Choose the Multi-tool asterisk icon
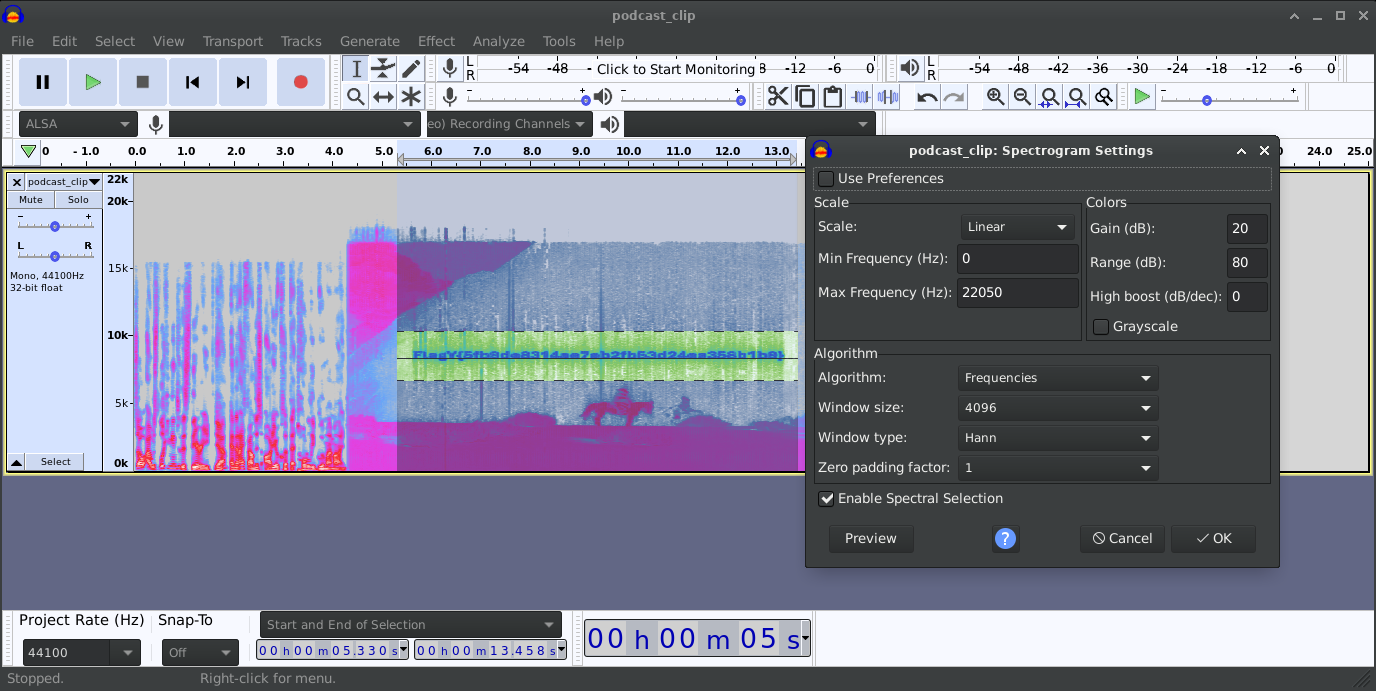The height and width of the screenshot is (691, 1376). click(x=411, y=96)
